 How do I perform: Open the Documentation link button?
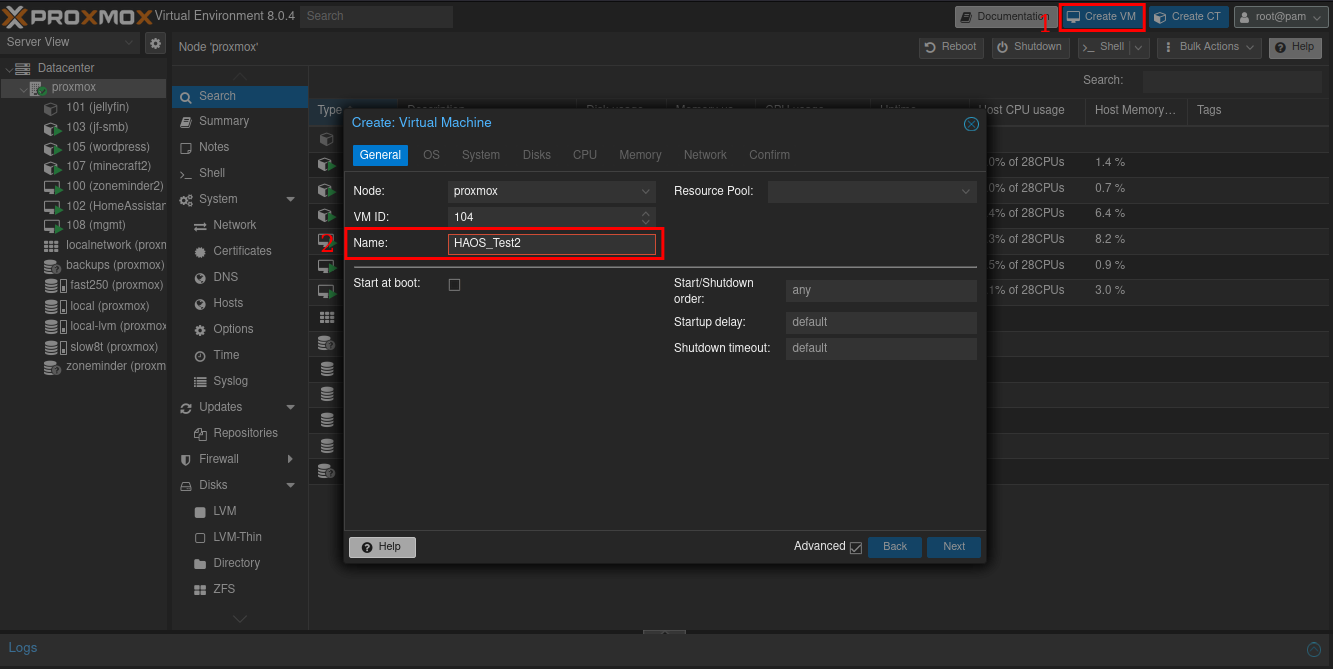(x=1004, y=17)
